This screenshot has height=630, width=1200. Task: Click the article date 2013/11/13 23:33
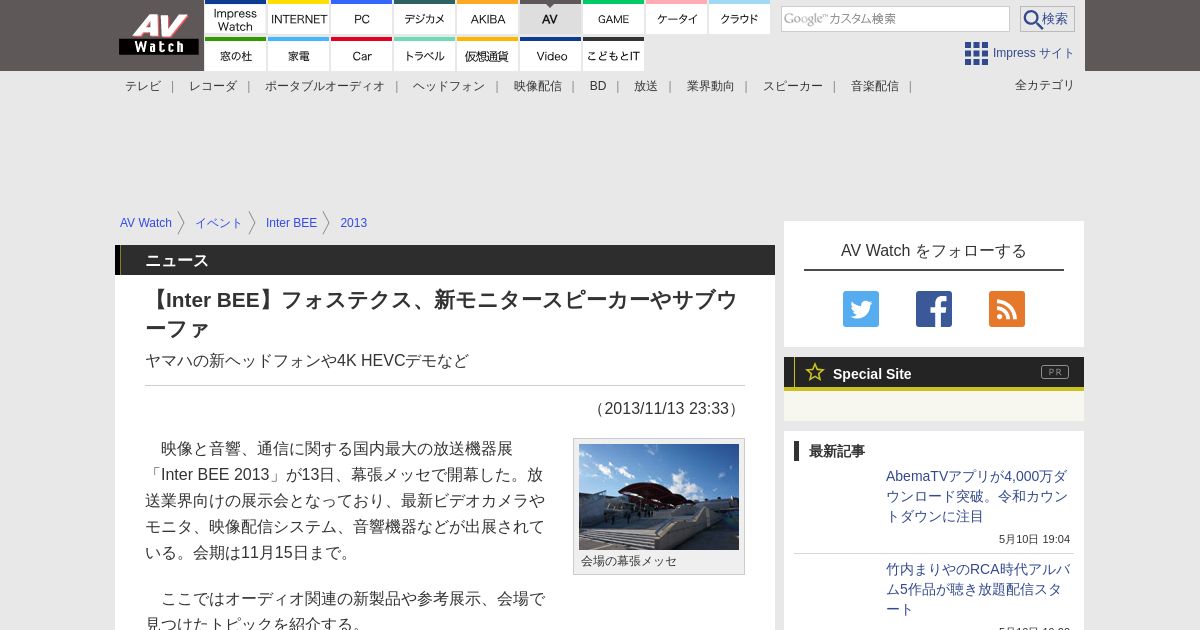click(667, 408)
